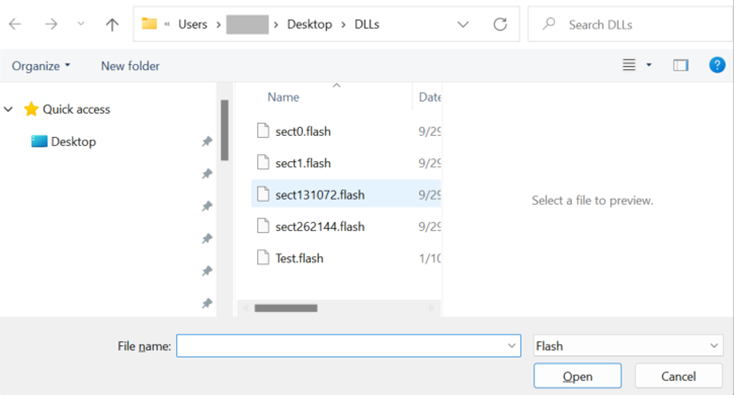Open the Flash file type dropdown
The width and height of the screenshot is (734, 395).
tap(628, 346)
